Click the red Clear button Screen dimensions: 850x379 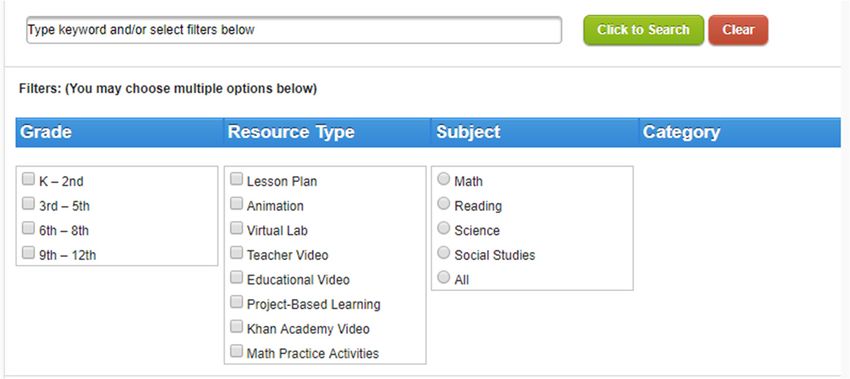tap(738, 30)
